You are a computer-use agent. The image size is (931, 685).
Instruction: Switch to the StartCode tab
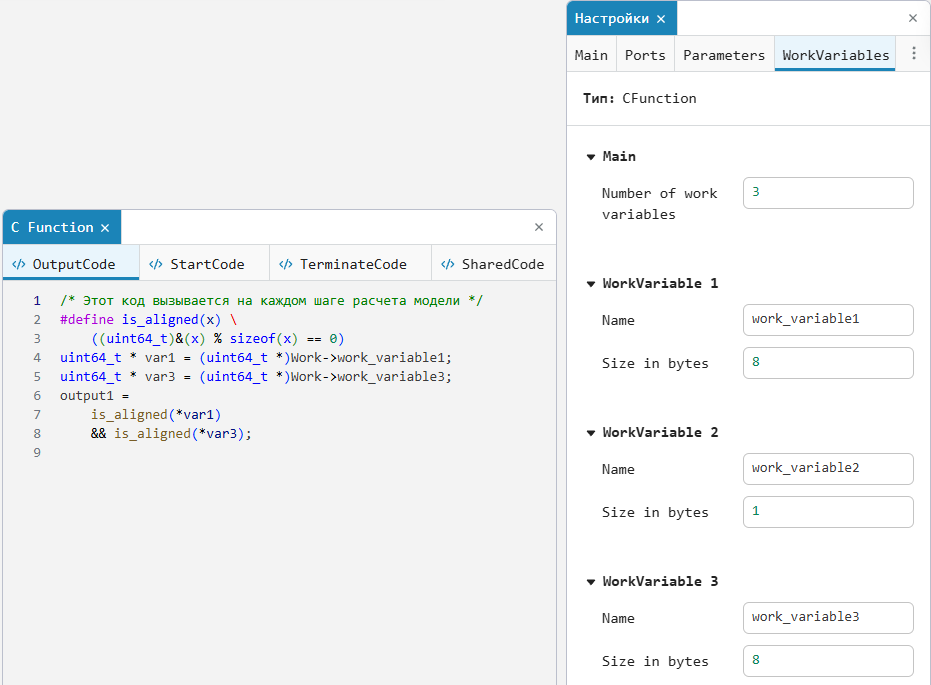tap(204, 264)
